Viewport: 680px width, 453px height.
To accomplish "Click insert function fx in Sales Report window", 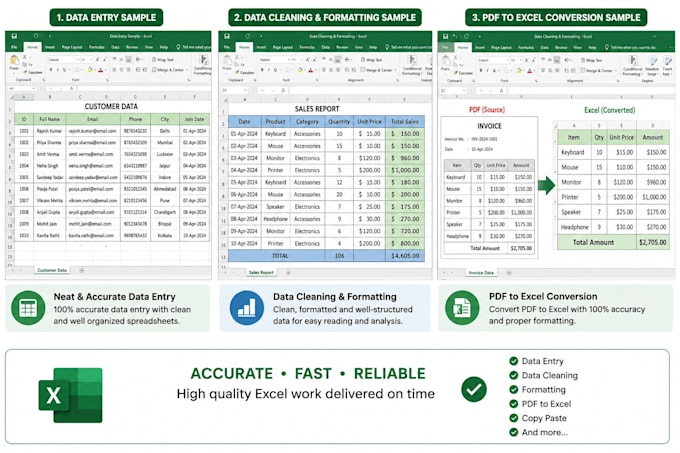I will point(283,90).
